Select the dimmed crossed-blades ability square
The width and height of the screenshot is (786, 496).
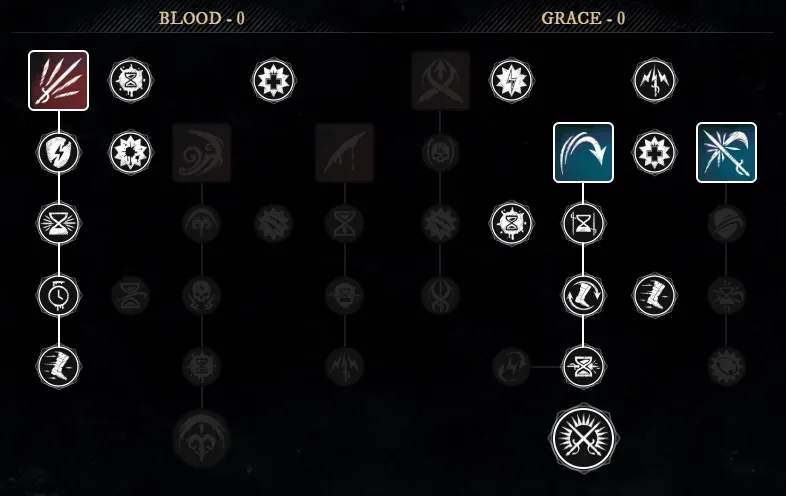point(441,80)
